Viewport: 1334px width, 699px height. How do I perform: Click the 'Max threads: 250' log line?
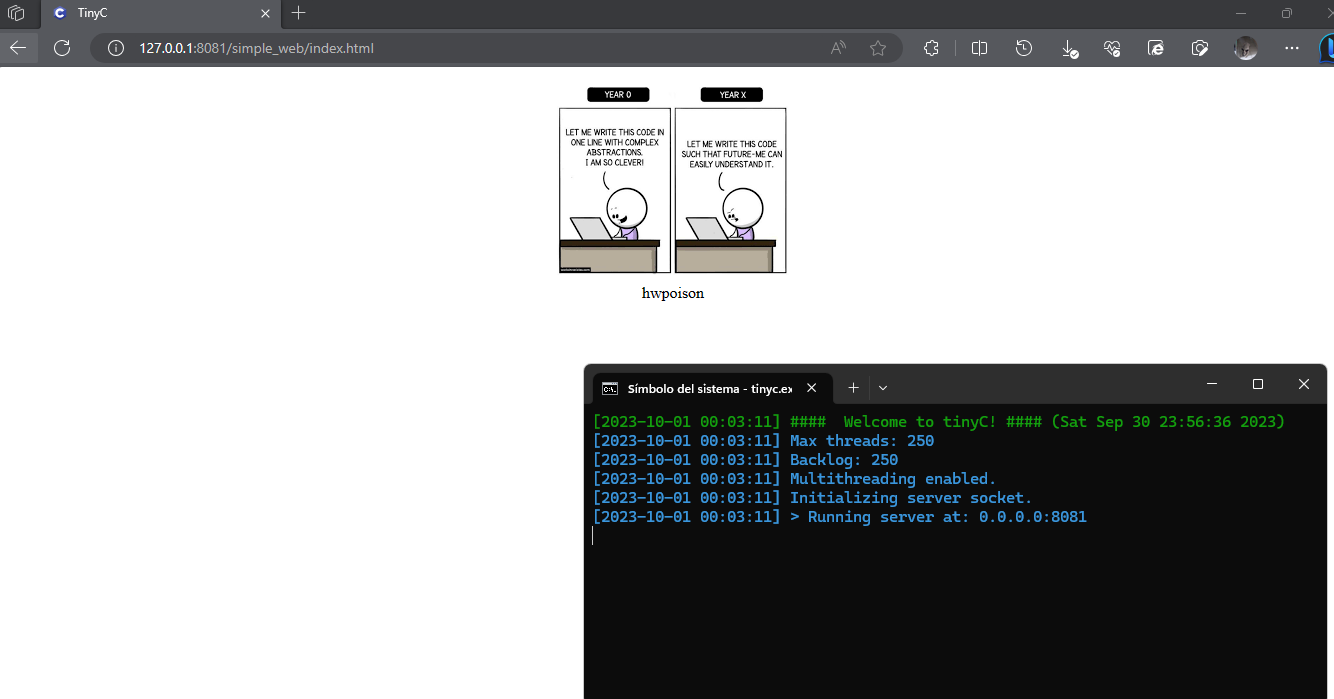point(763,441)
